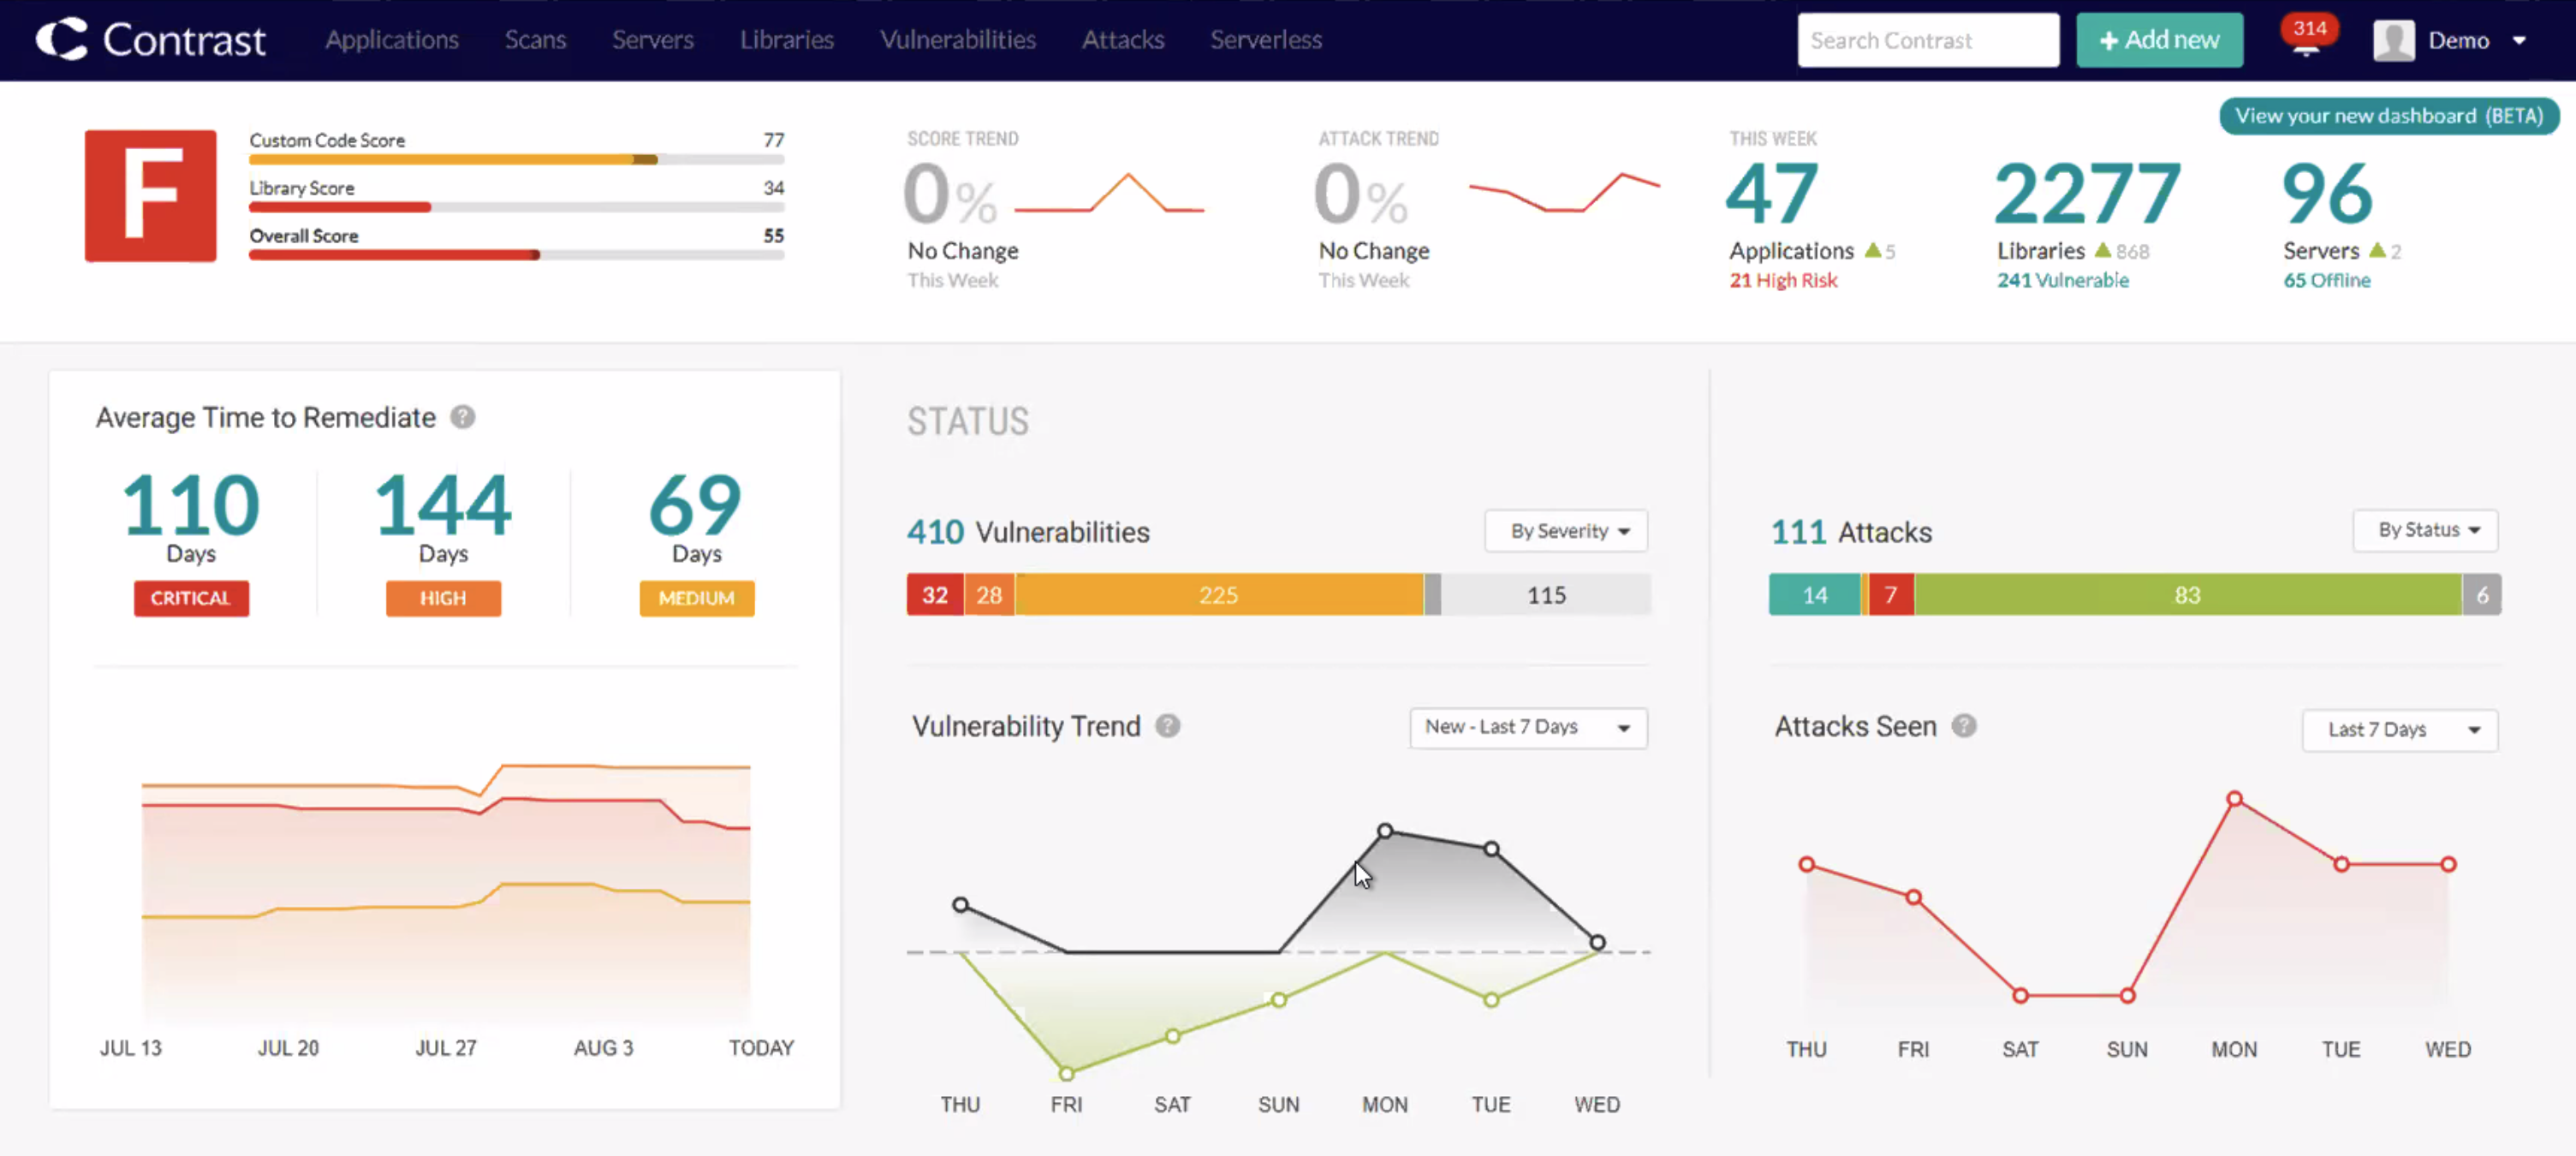
Task: Go to the Attacks menu
Action: click(1123, 40)
